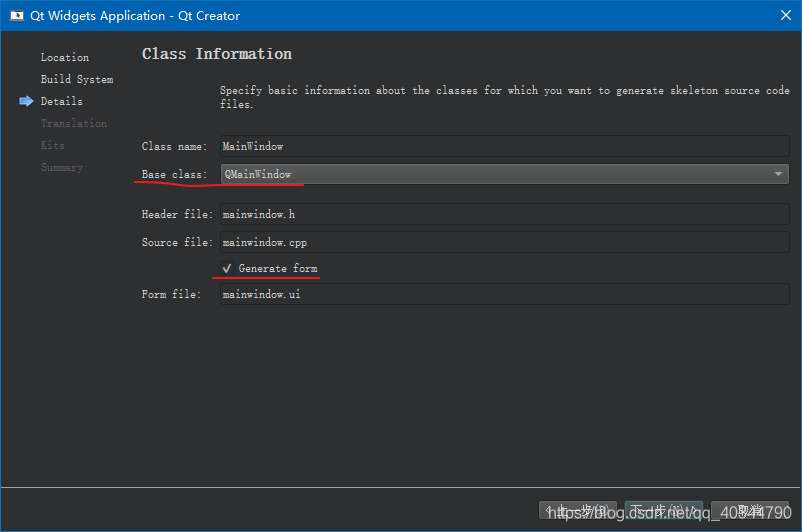
Task: Click the Header file field mainwindow.h
Action: click(x=505, y=214)
